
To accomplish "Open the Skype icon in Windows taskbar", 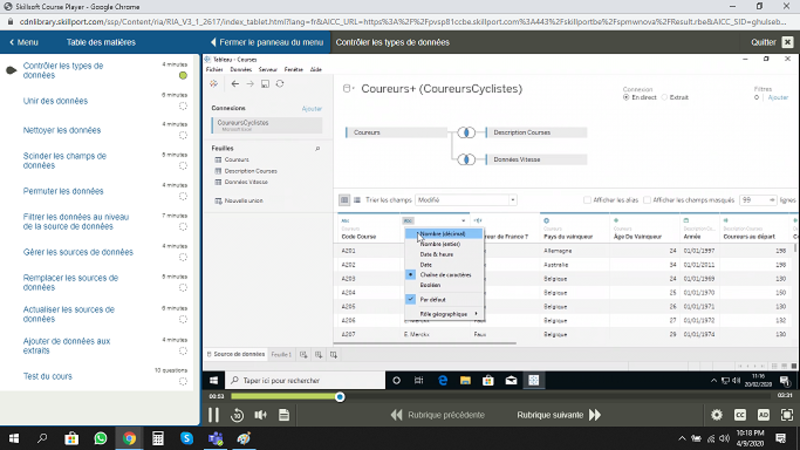I will coord(187,438).
